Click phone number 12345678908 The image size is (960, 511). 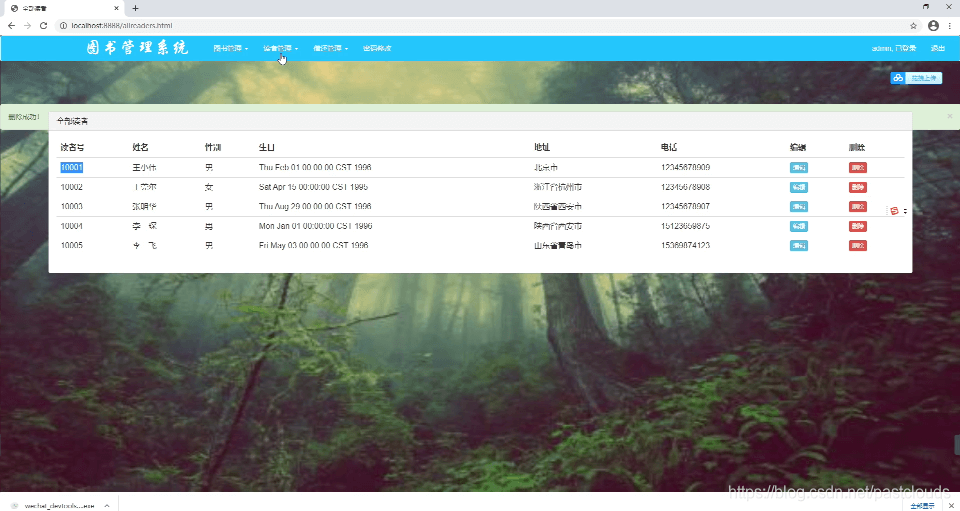tap(685, 187)
